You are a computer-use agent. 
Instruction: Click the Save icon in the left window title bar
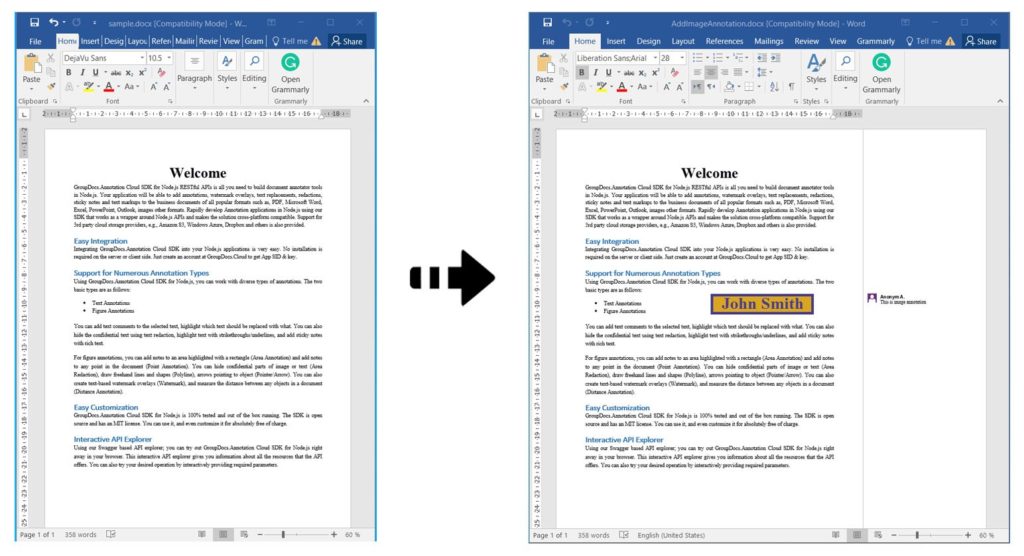pos(35,22)
